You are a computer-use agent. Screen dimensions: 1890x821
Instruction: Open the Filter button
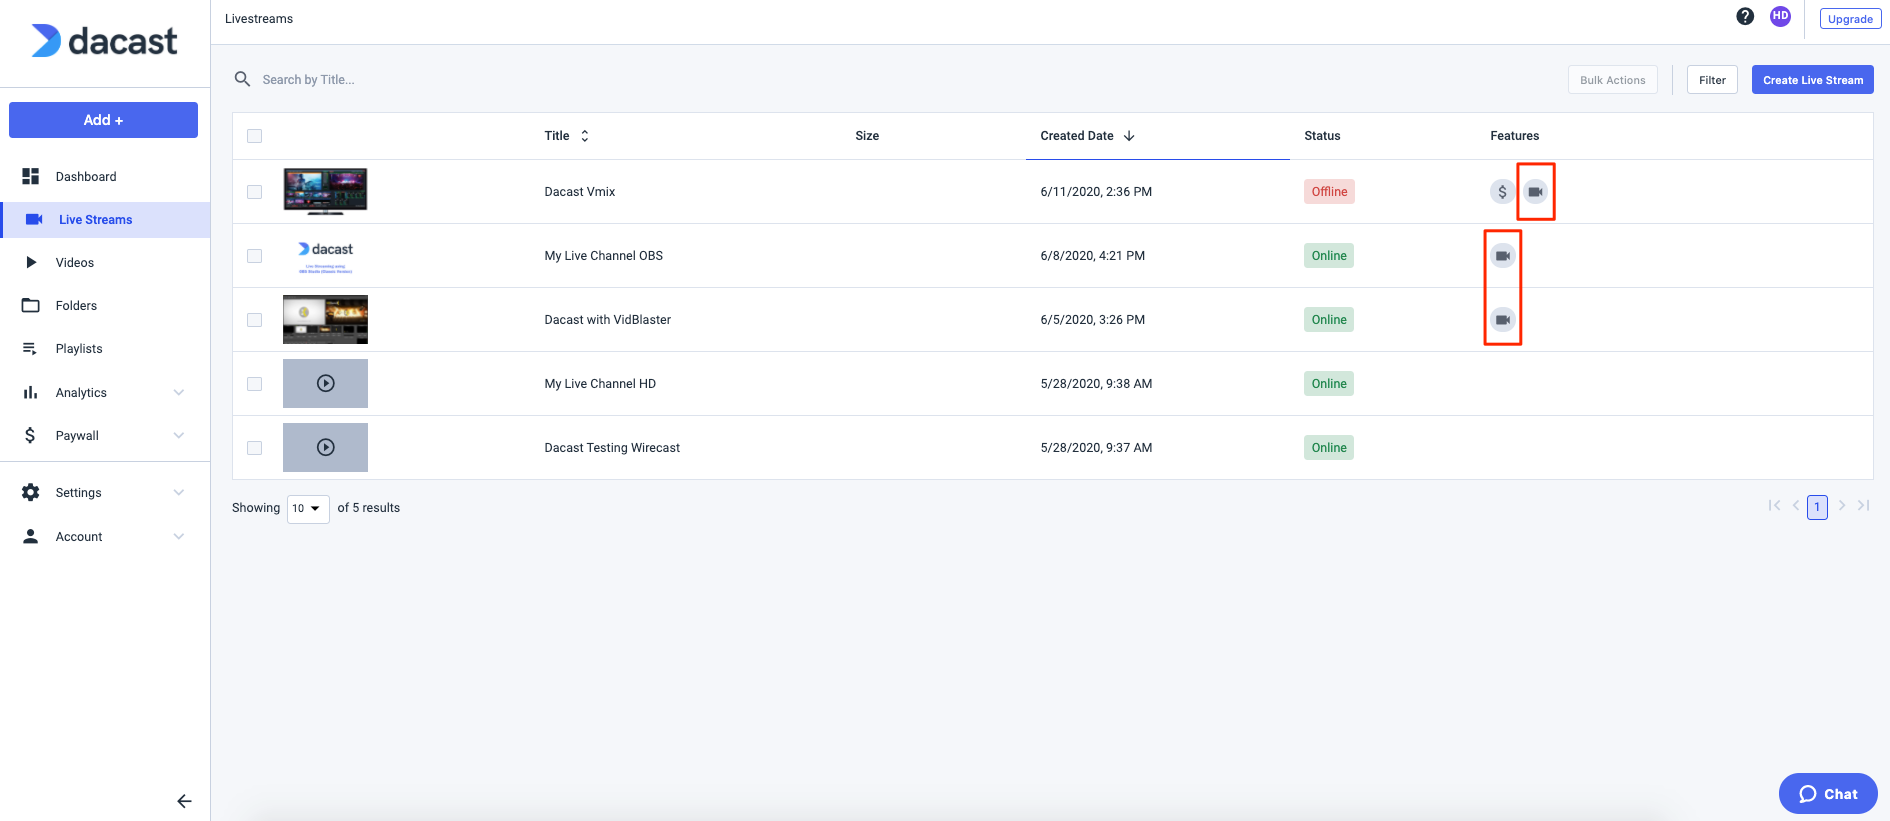coord(1712,80)
